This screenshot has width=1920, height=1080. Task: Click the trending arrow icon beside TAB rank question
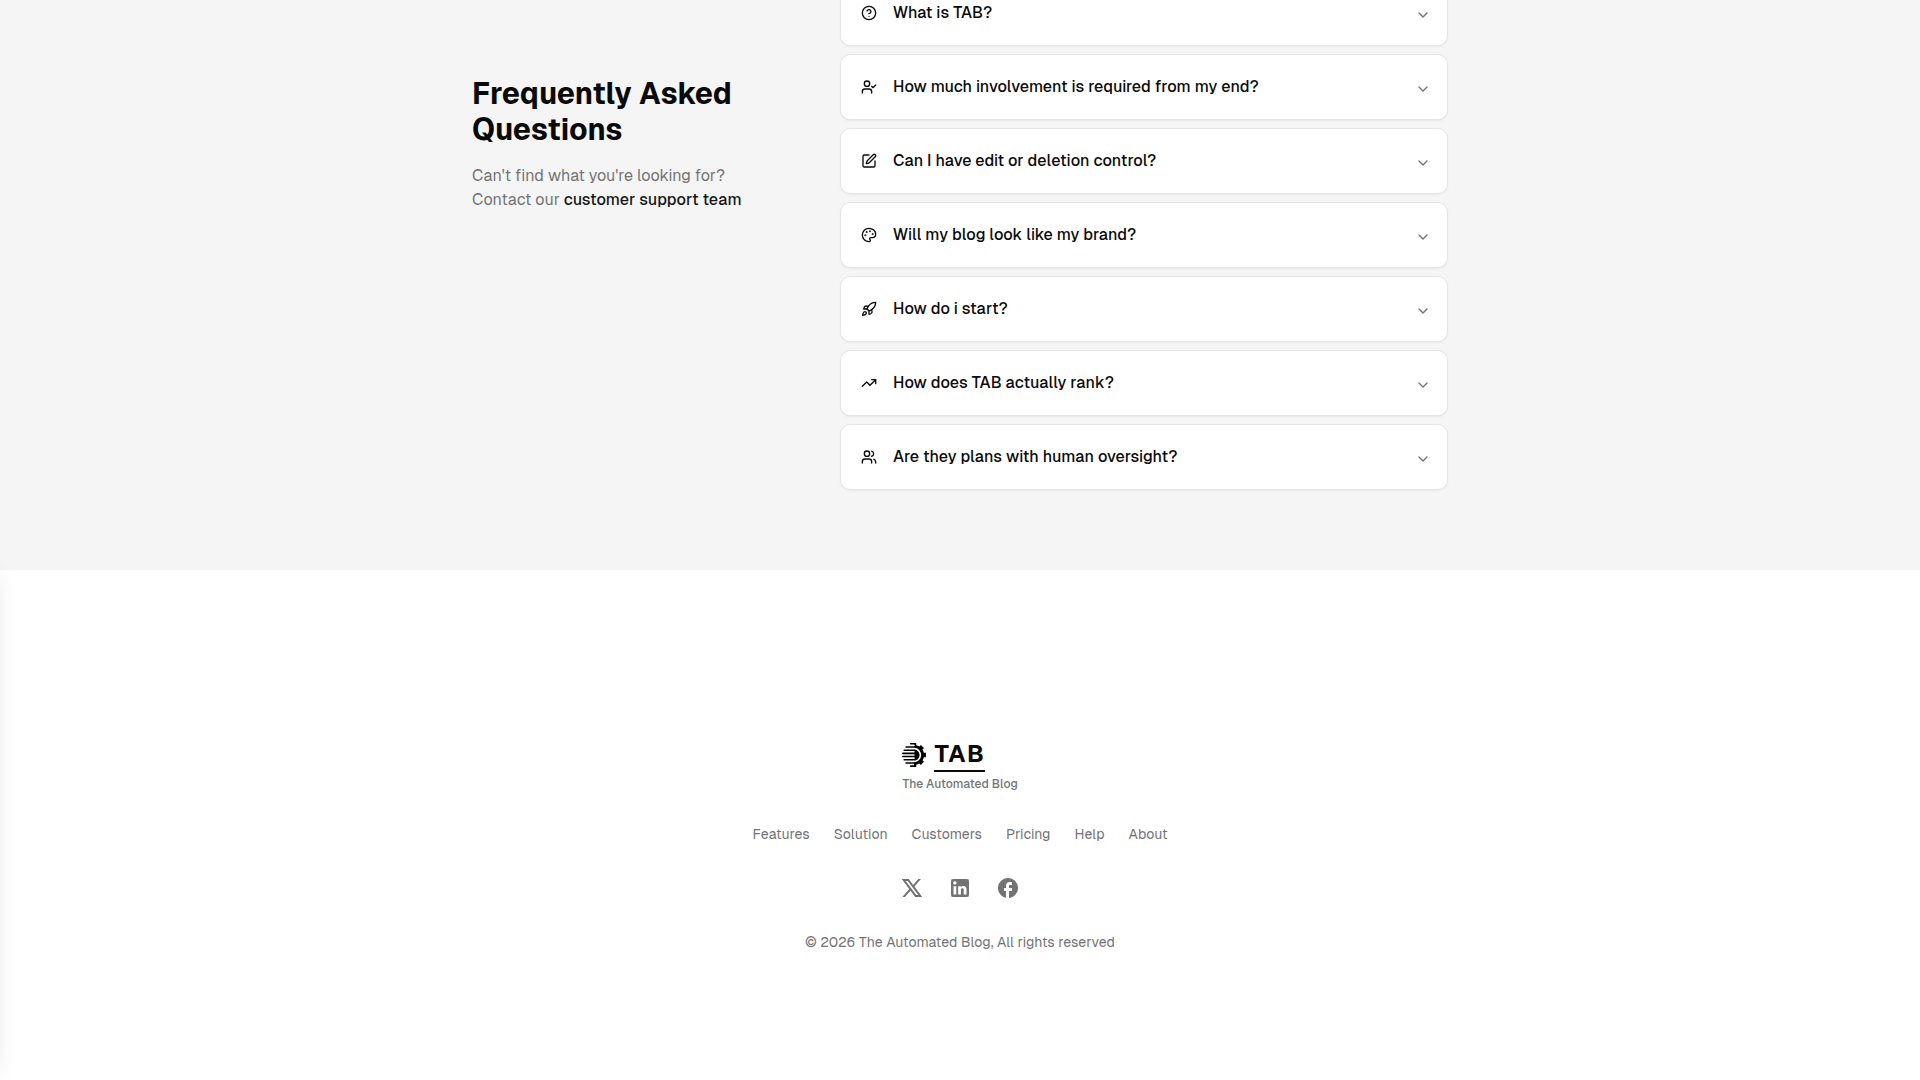(x=869, y=383)
